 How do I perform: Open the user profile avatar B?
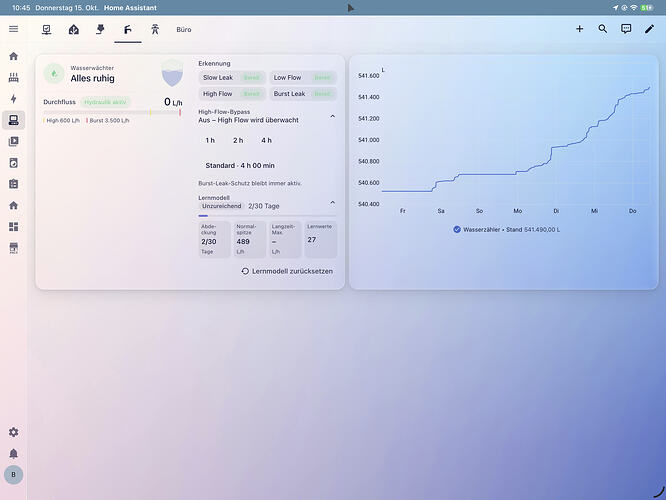pos(14,475)
